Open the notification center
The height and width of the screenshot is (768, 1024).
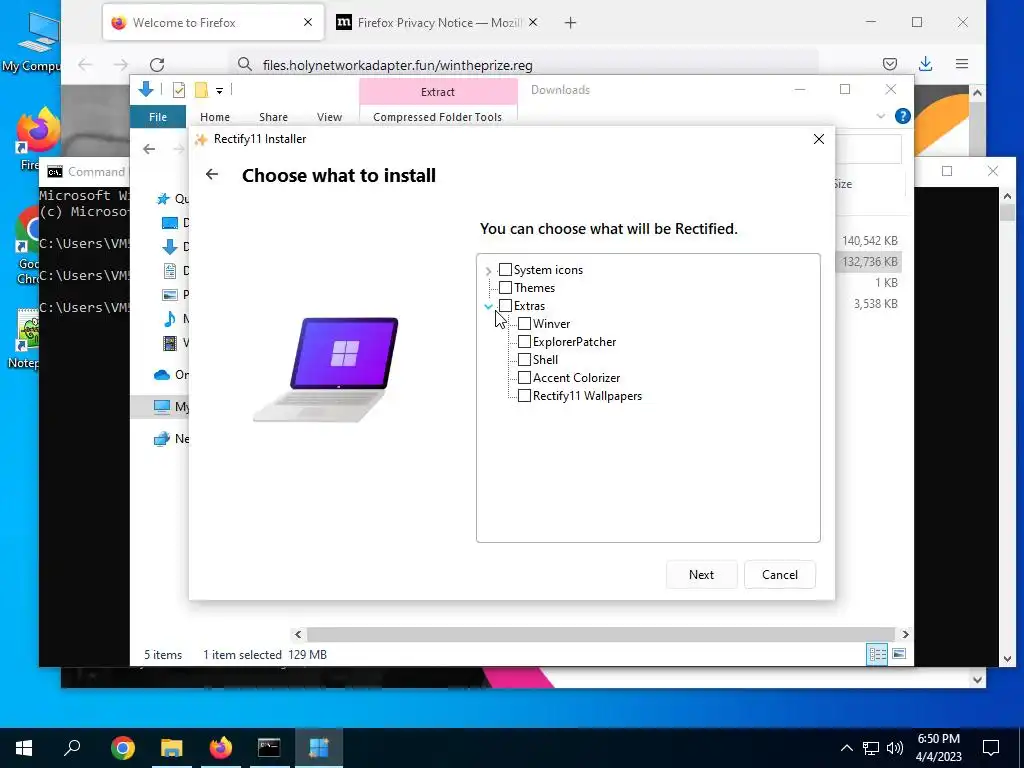coord(991,748)
